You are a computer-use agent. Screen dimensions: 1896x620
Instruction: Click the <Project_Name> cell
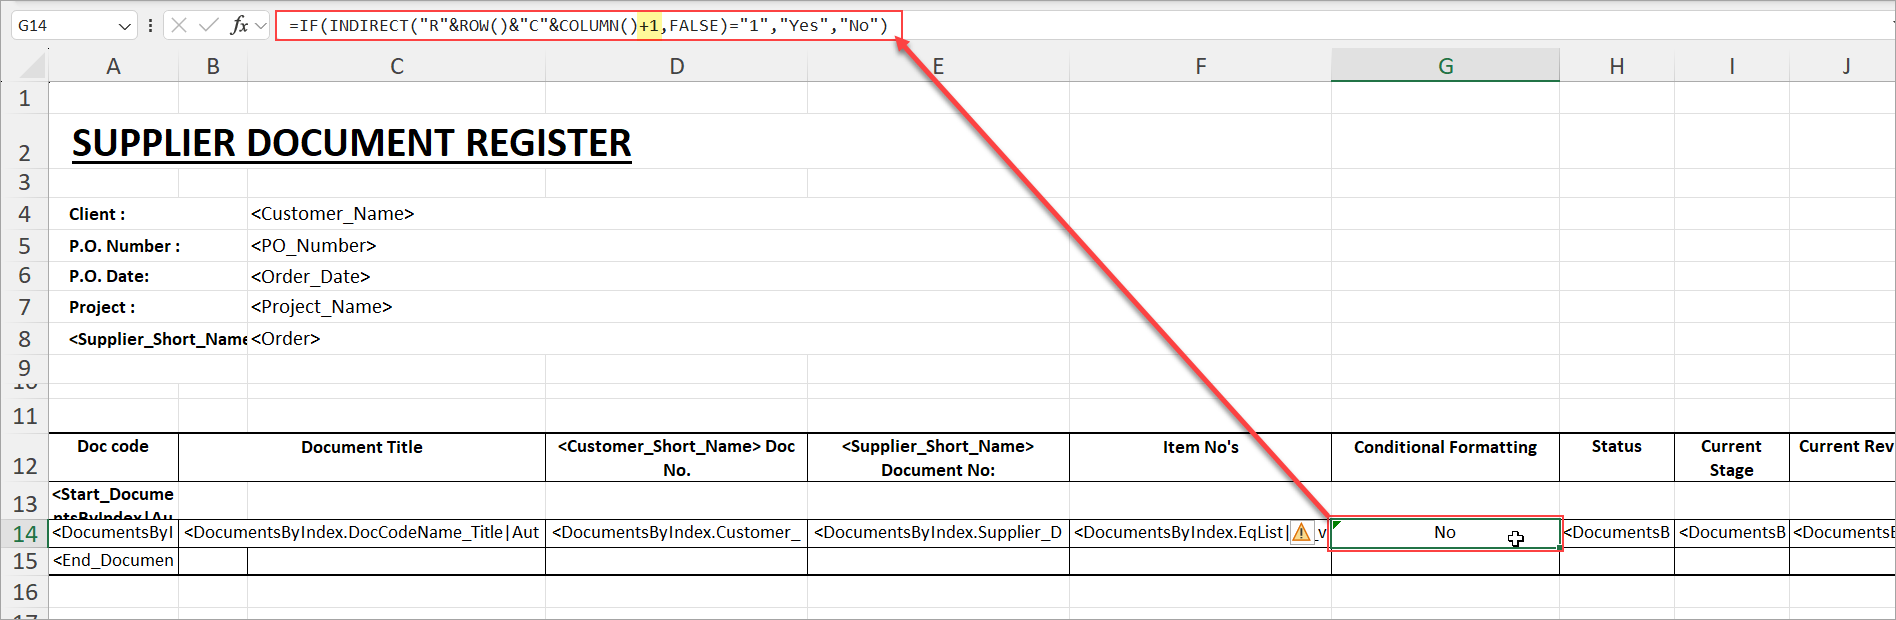321,307
